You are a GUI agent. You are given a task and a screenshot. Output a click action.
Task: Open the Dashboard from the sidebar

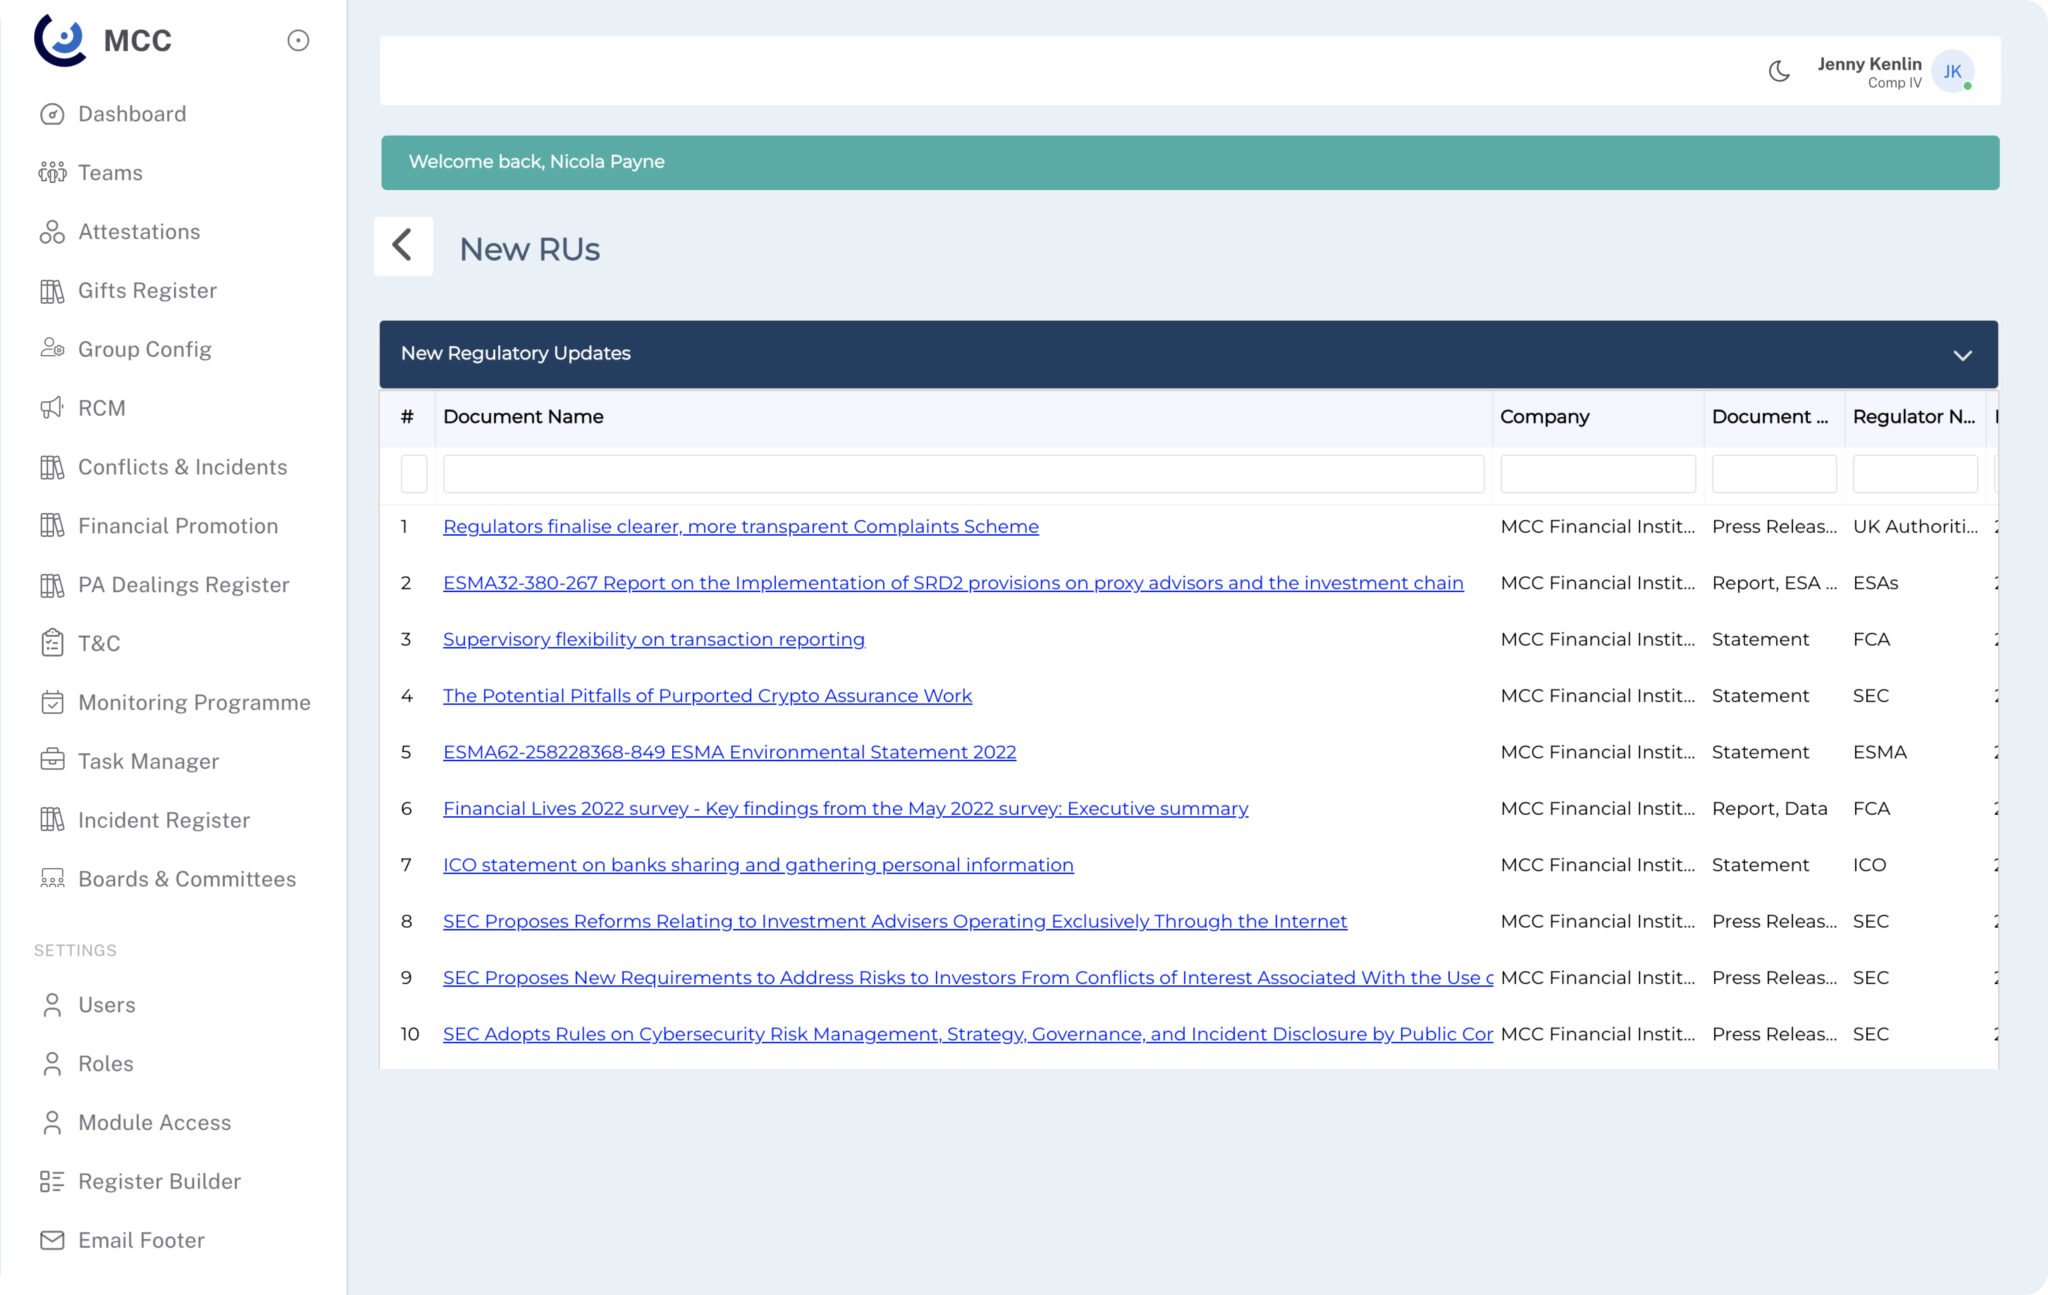pyautogui.click(x=131, y=114)
